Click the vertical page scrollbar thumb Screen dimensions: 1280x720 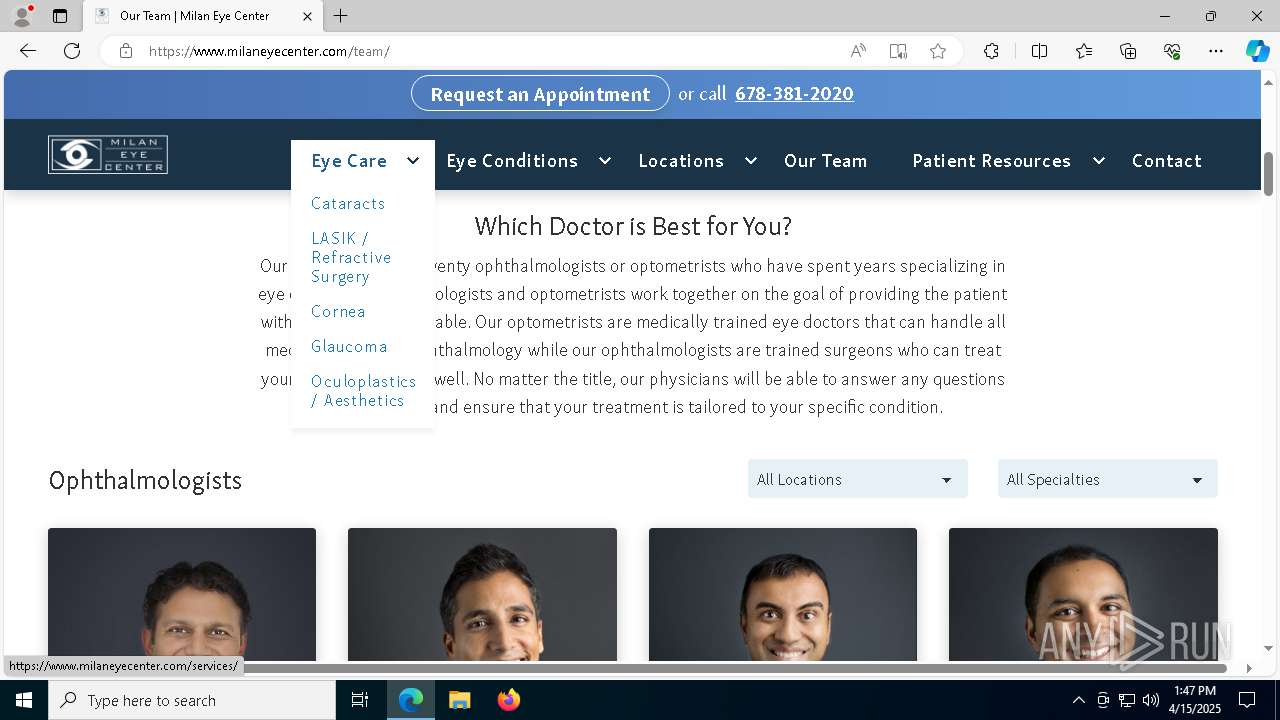[1268, 174]
